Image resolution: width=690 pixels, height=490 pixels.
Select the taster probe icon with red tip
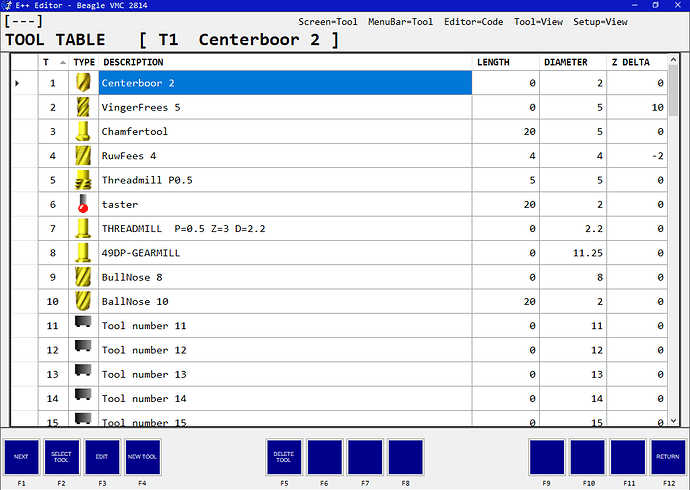point(83,204)
